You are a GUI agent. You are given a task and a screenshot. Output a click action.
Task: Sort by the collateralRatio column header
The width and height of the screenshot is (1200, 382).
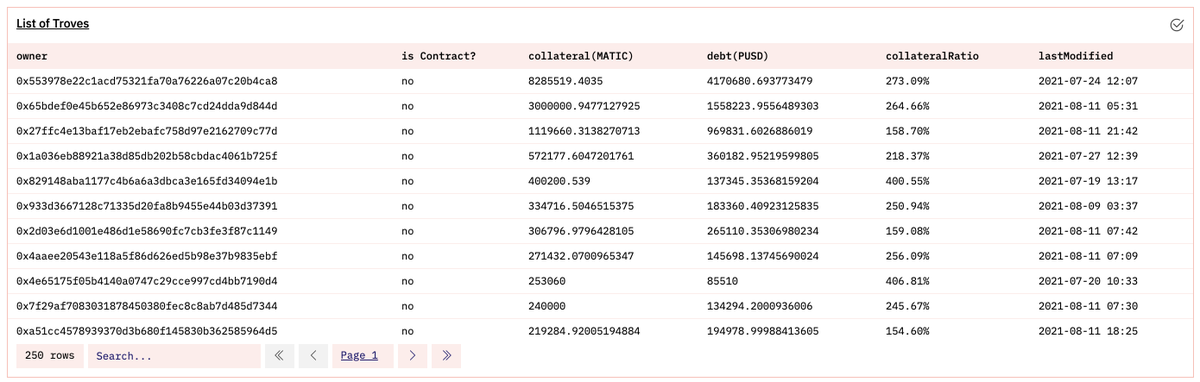pyautogui.click(x=932, y=56)
